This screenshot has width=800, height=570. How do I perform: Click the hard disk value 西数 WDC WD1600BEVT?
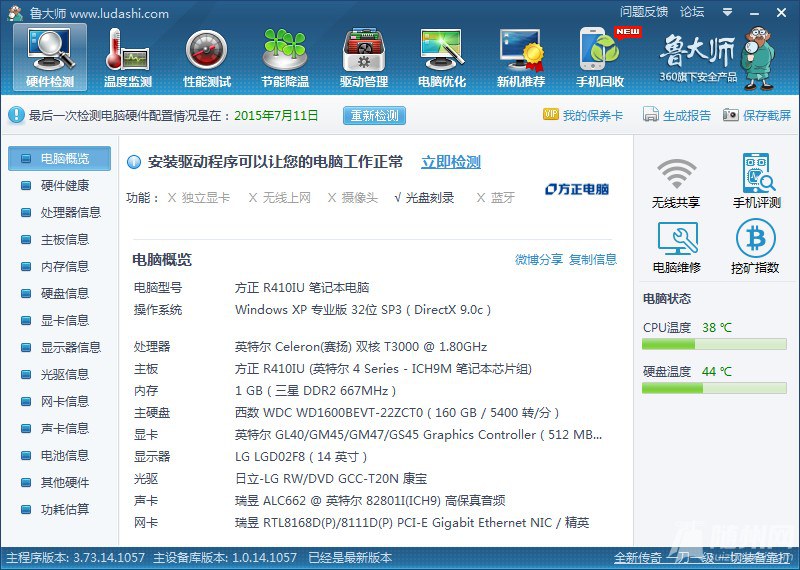coord(397,412)
